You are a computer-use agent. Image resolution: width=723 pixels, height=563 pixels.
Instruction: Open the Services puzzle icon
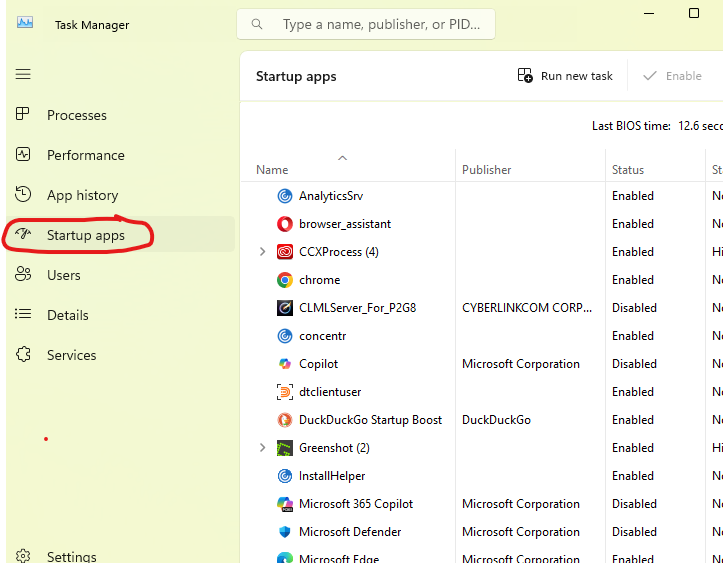click(x=23, y=355)
